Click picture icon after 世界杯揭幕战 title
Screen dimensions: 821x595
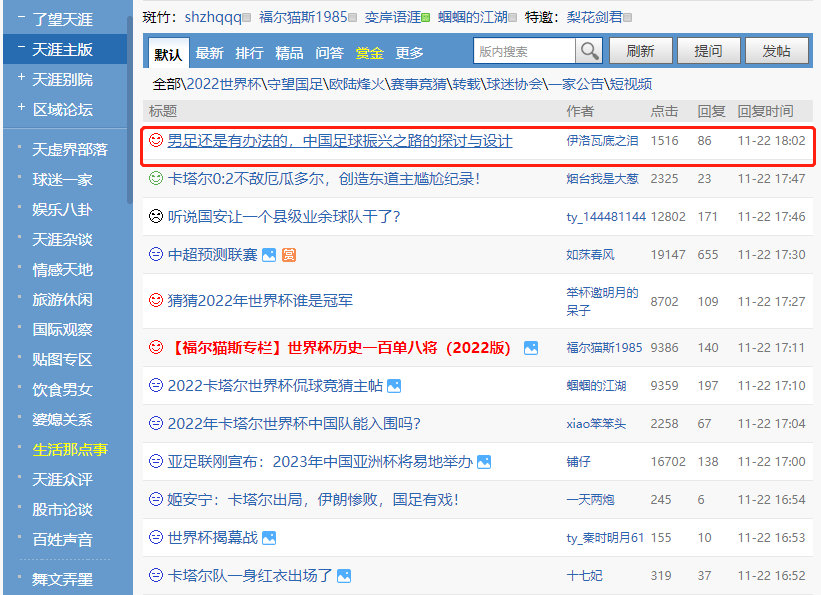tap(269, 538)
